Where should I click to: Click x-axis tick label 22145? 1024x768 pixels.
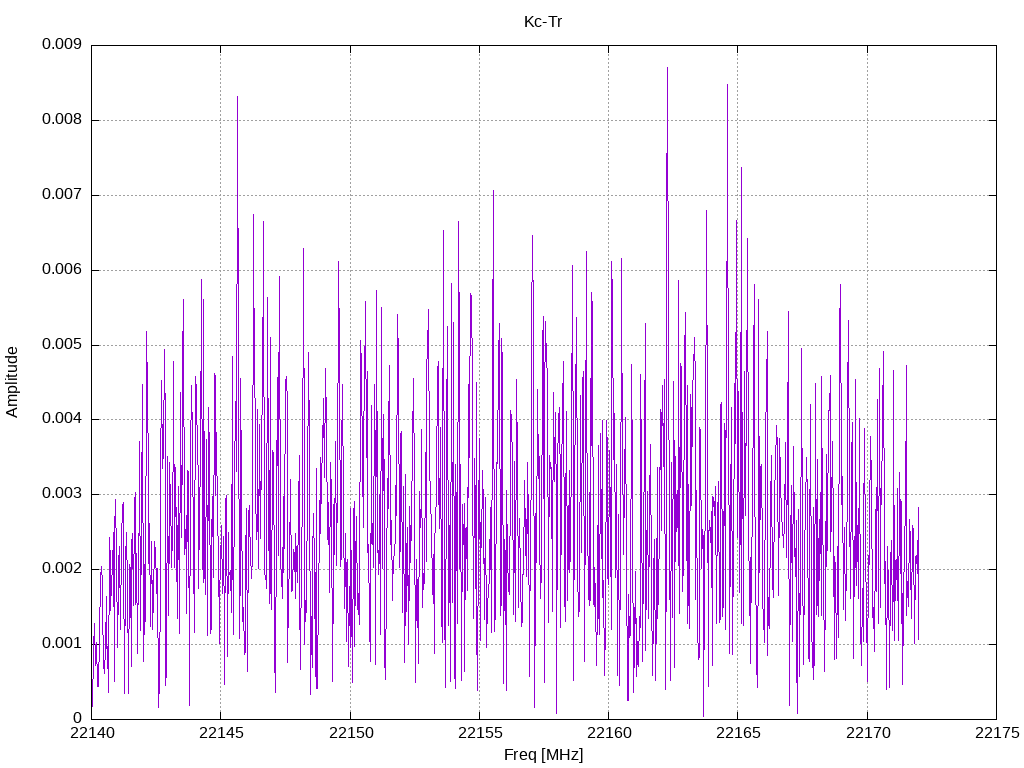coord(221,733)
